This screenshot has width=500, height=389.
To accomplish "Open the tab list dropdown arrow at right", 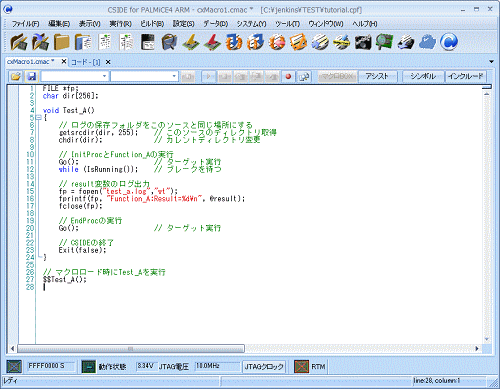I will (x=491, y=62).
